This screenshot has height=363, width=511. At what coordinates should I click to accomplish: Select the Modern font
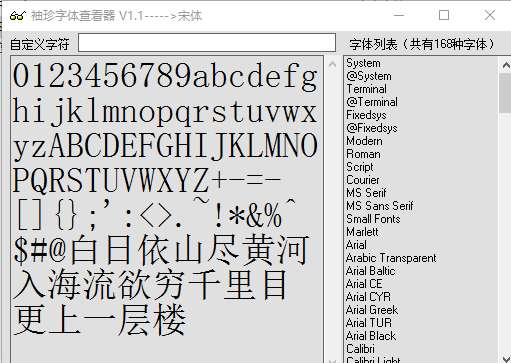point(364,141)
